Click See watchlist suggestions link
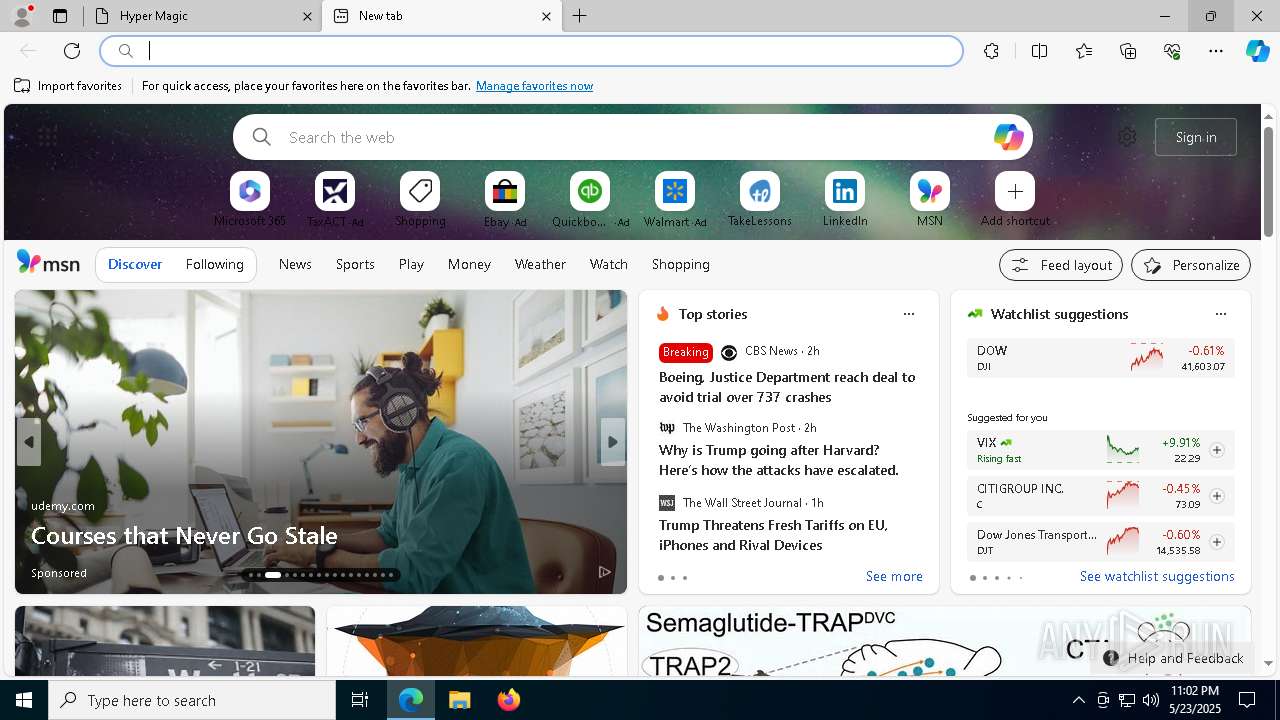This screenshot has width=1280, height=720. point(1157,576)
